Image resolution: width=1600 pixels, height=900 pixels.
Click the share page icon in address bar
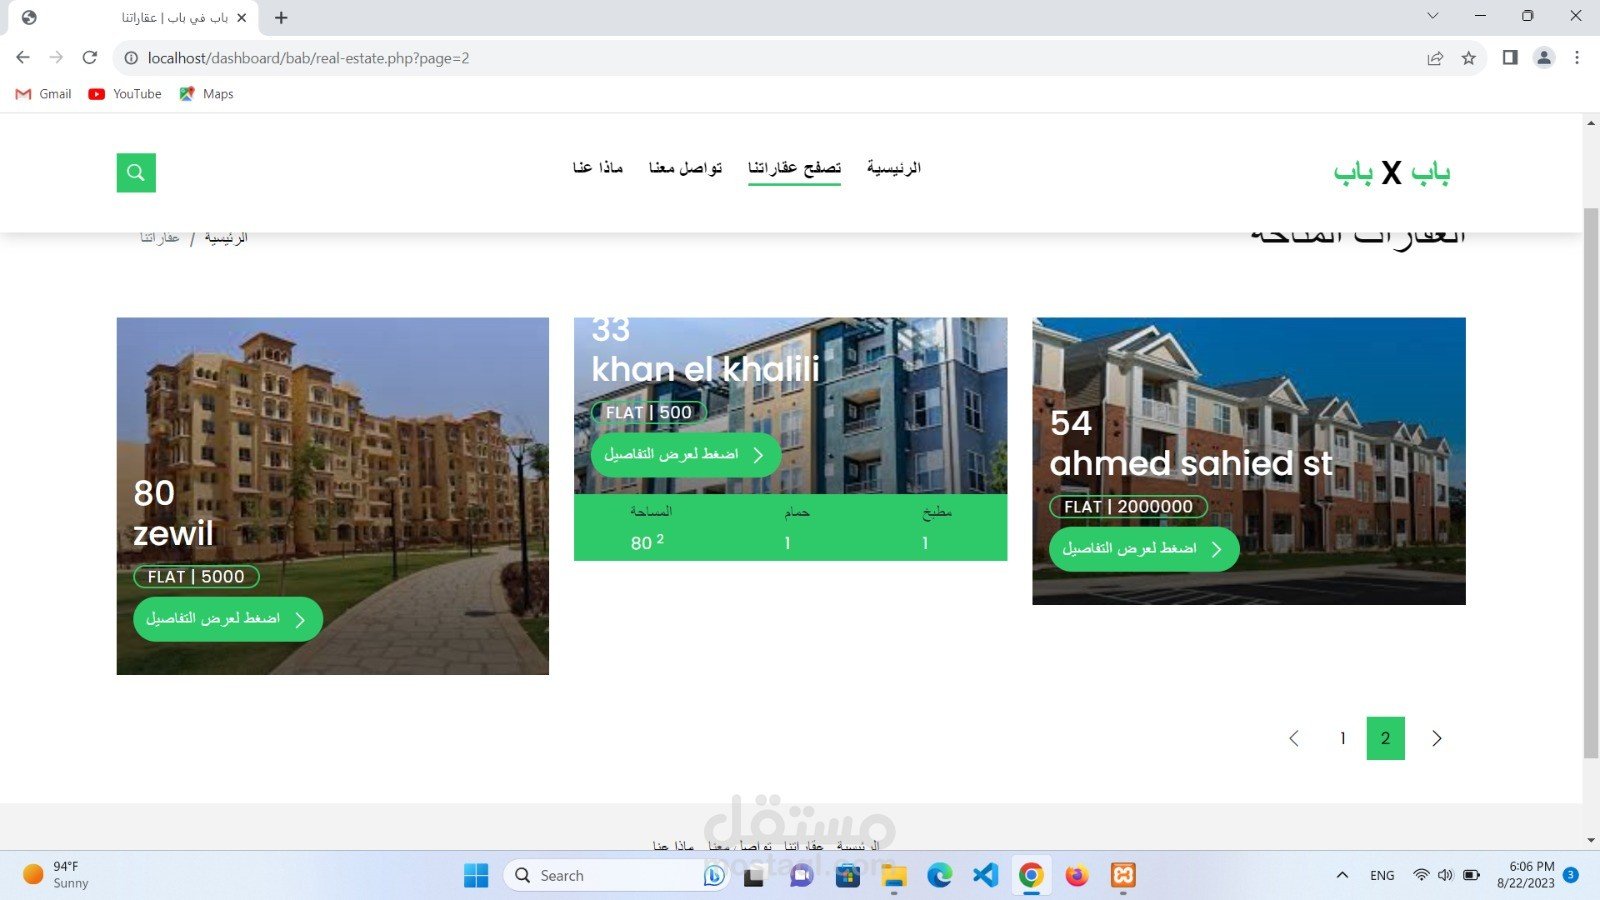[x=1435, y=58]
